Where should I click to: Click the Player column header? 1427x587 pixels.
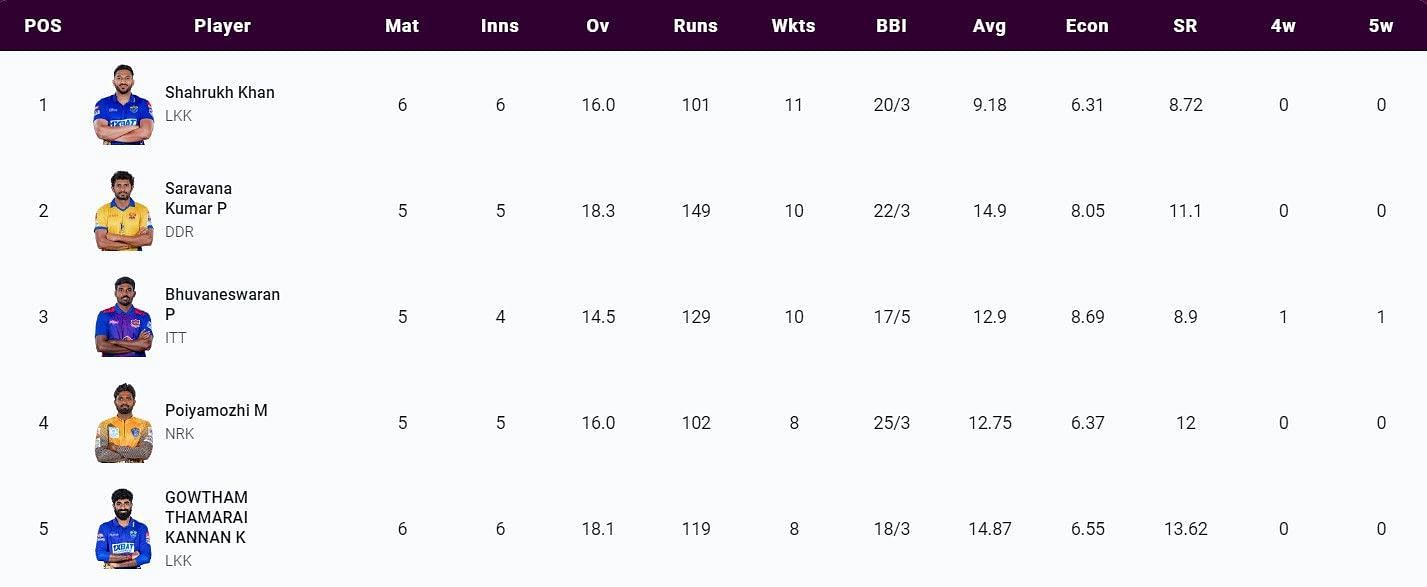coord(222,26)
